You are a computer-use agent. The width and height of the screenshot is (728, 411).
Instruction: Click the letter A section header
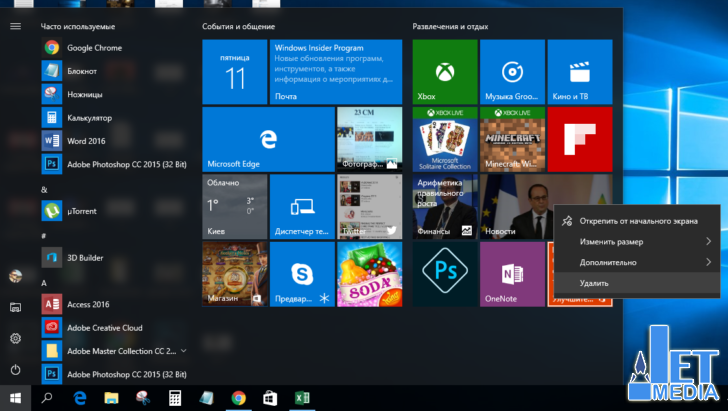(44, 283)
